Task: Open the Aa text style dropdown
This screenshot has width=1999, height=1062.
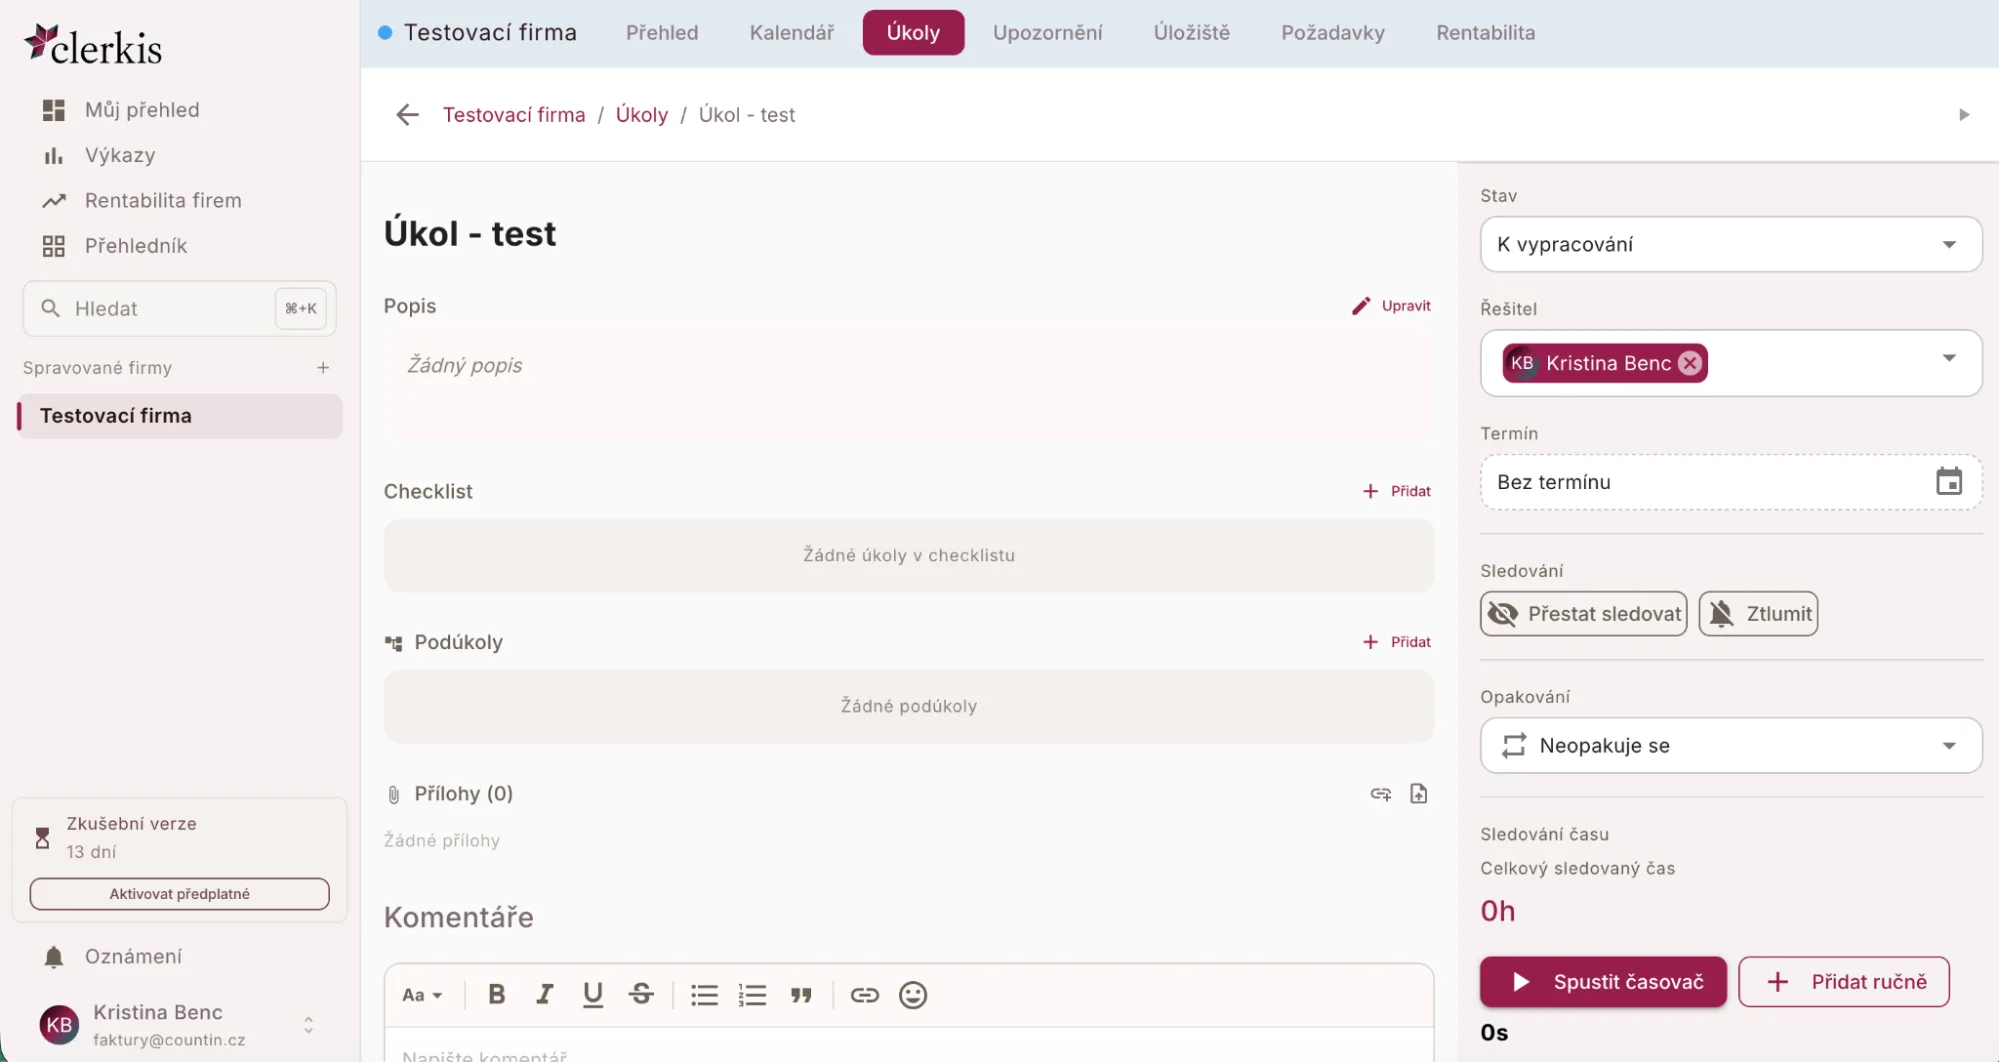Action: (x=421, y=994)
